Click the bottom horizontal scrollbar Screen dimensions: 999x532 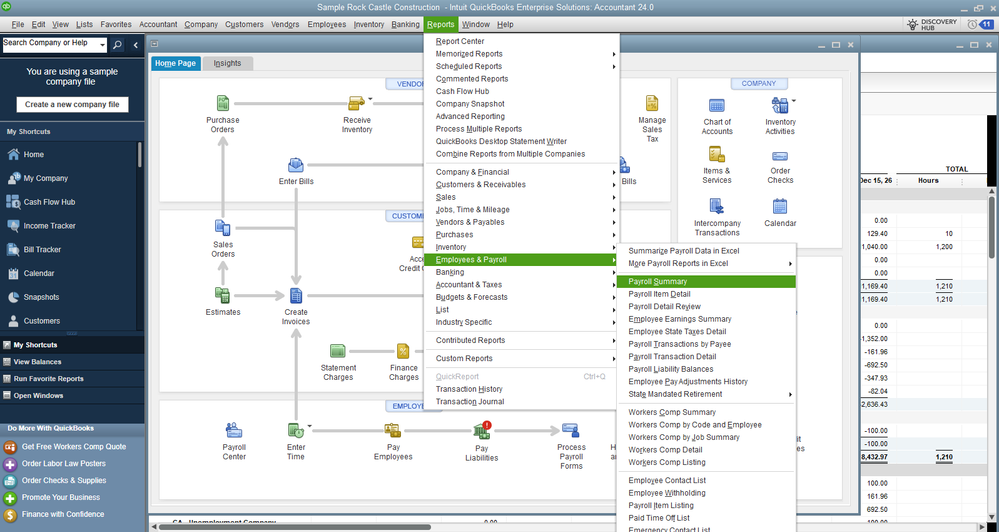click(296, 527)
